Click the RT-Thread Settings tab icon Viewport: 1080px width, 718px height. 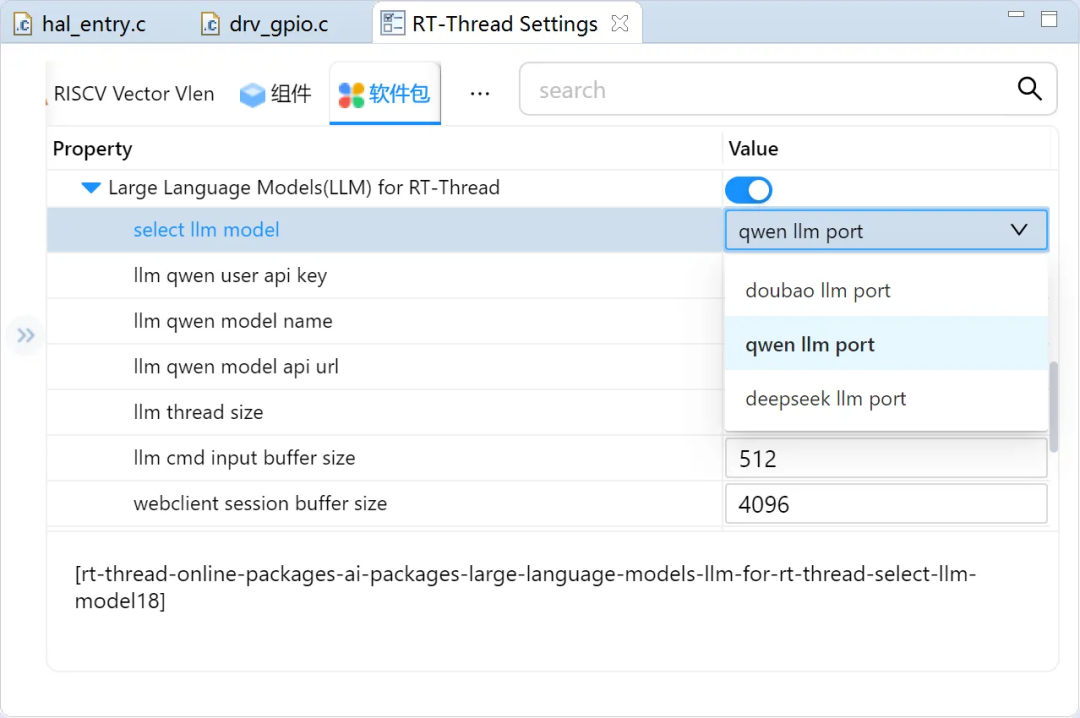393,23
